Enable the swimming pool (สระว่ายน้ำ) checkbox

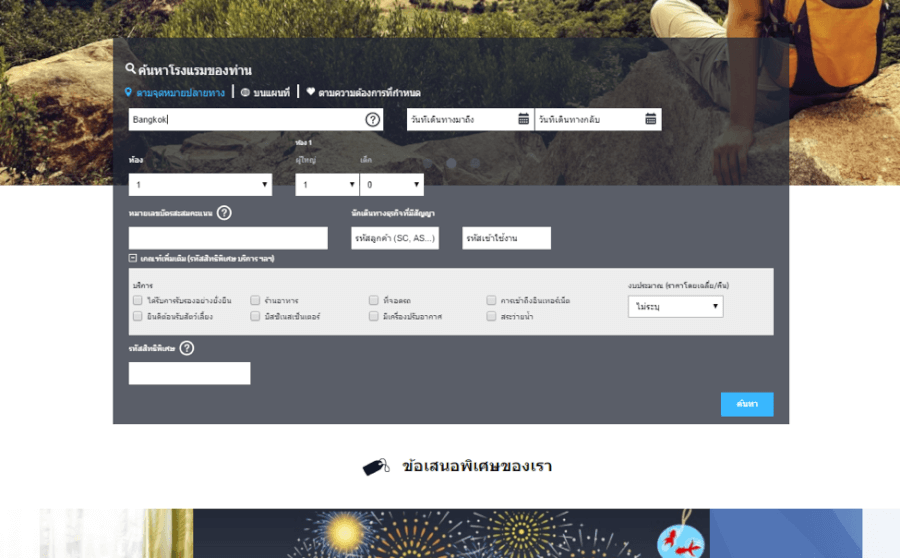[492, 316]
